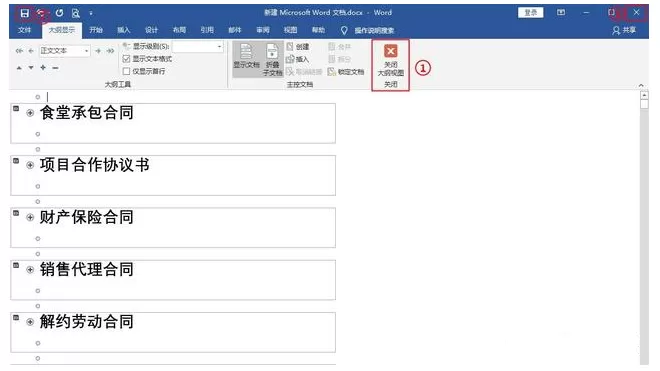Click the heading text 解约劳动合同
The width and height of the screenshot is (660, 371).
pos(87,322)
